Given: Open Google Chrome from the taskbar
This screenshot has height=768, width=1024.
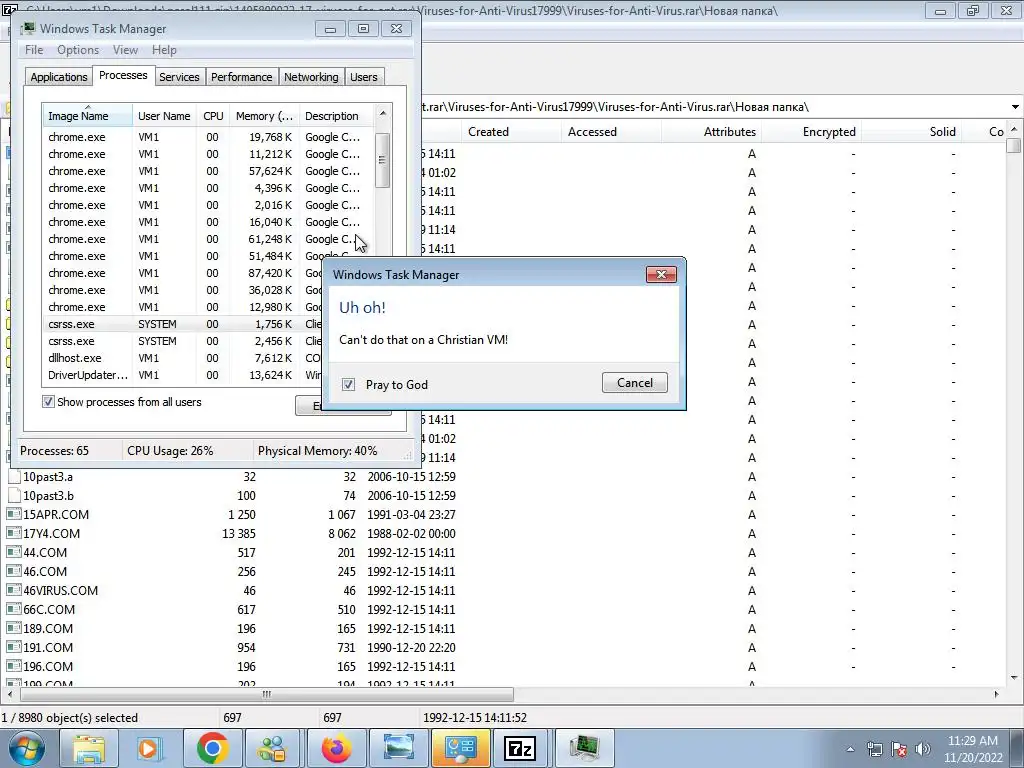Looking at the screenshot, I should click(212, 748).
